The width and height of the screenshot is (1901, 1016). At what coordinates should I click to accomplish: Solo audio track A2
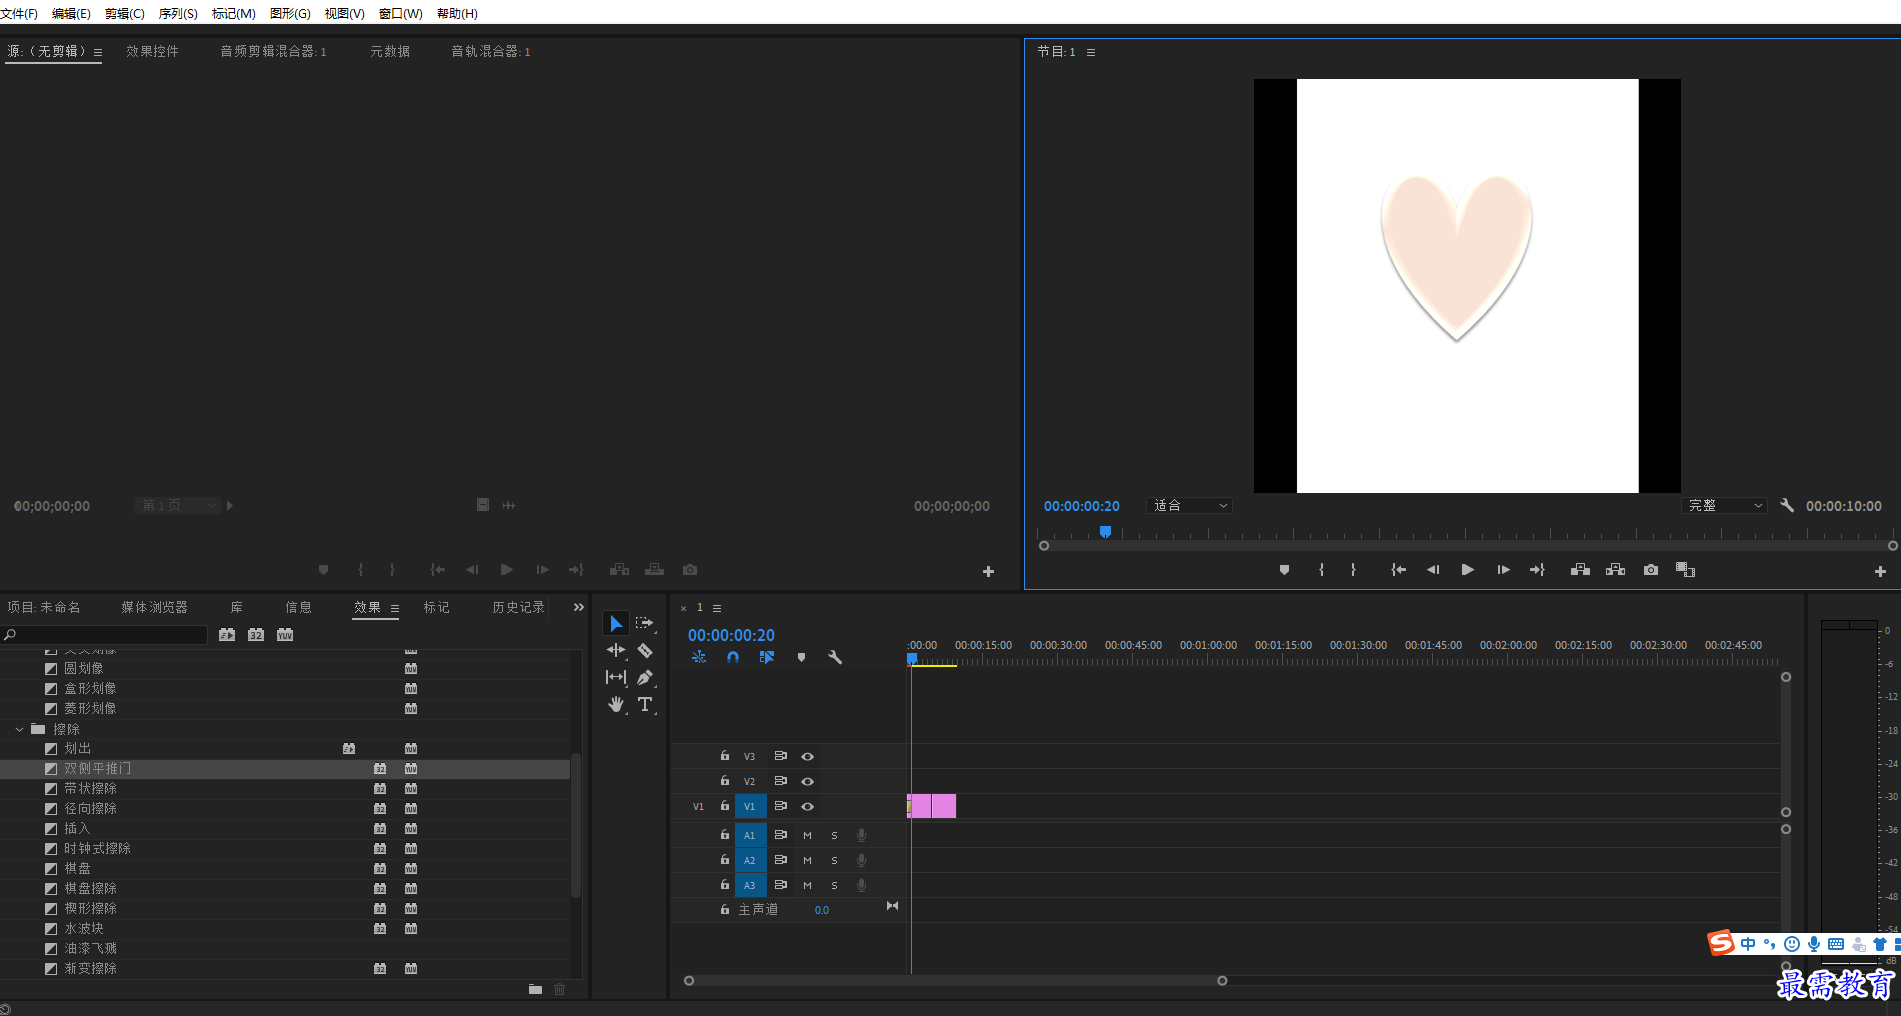pyautogui.click(x=834, y=860)
